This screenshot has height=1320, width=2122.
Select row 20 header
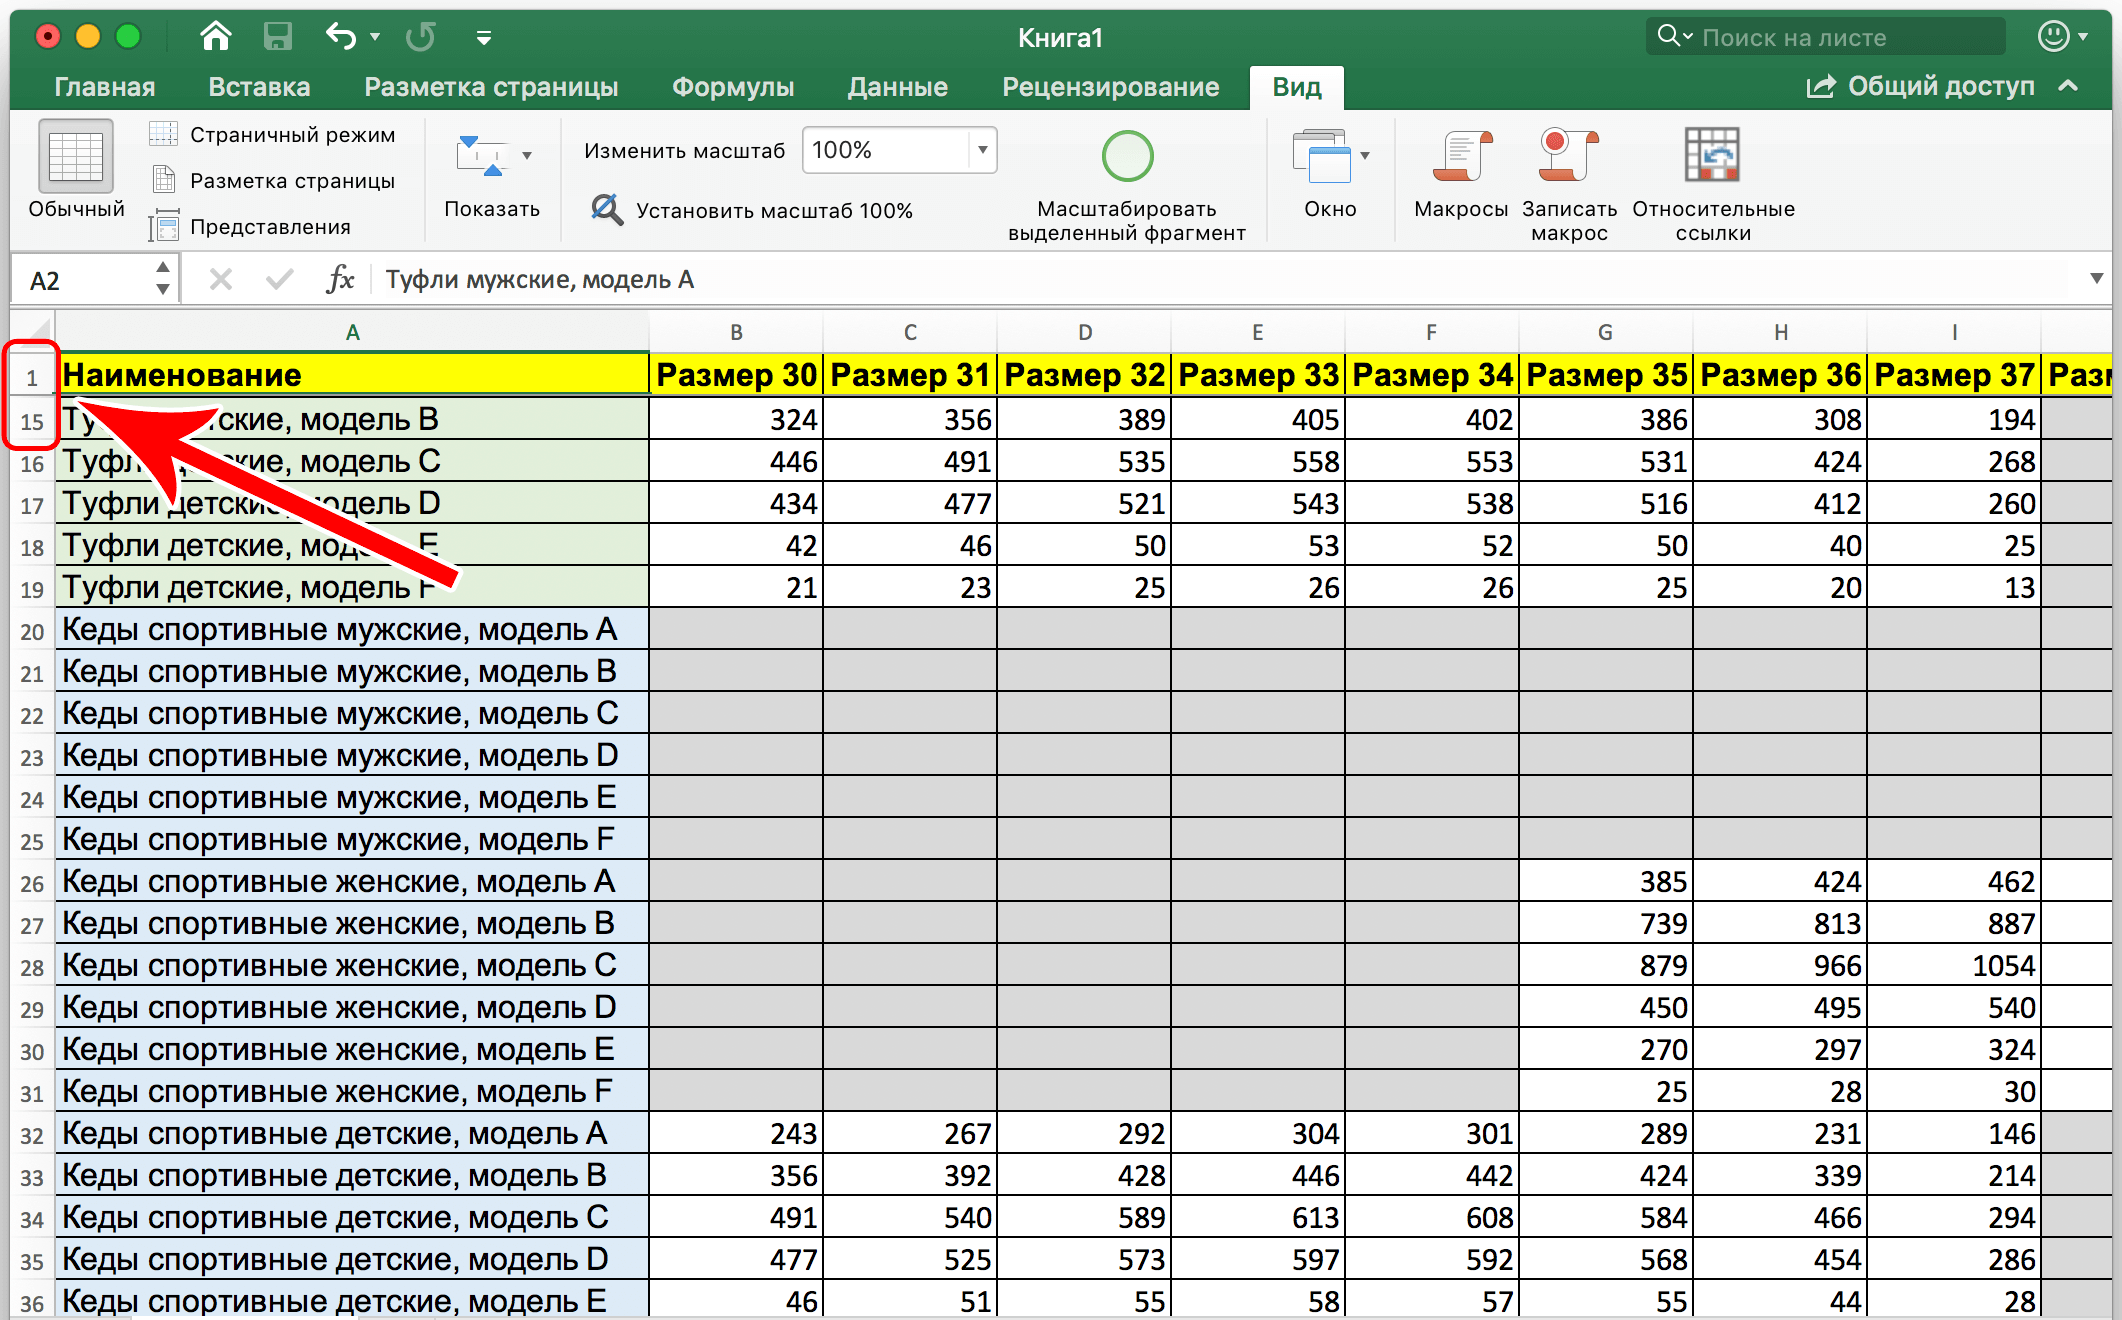32,630
